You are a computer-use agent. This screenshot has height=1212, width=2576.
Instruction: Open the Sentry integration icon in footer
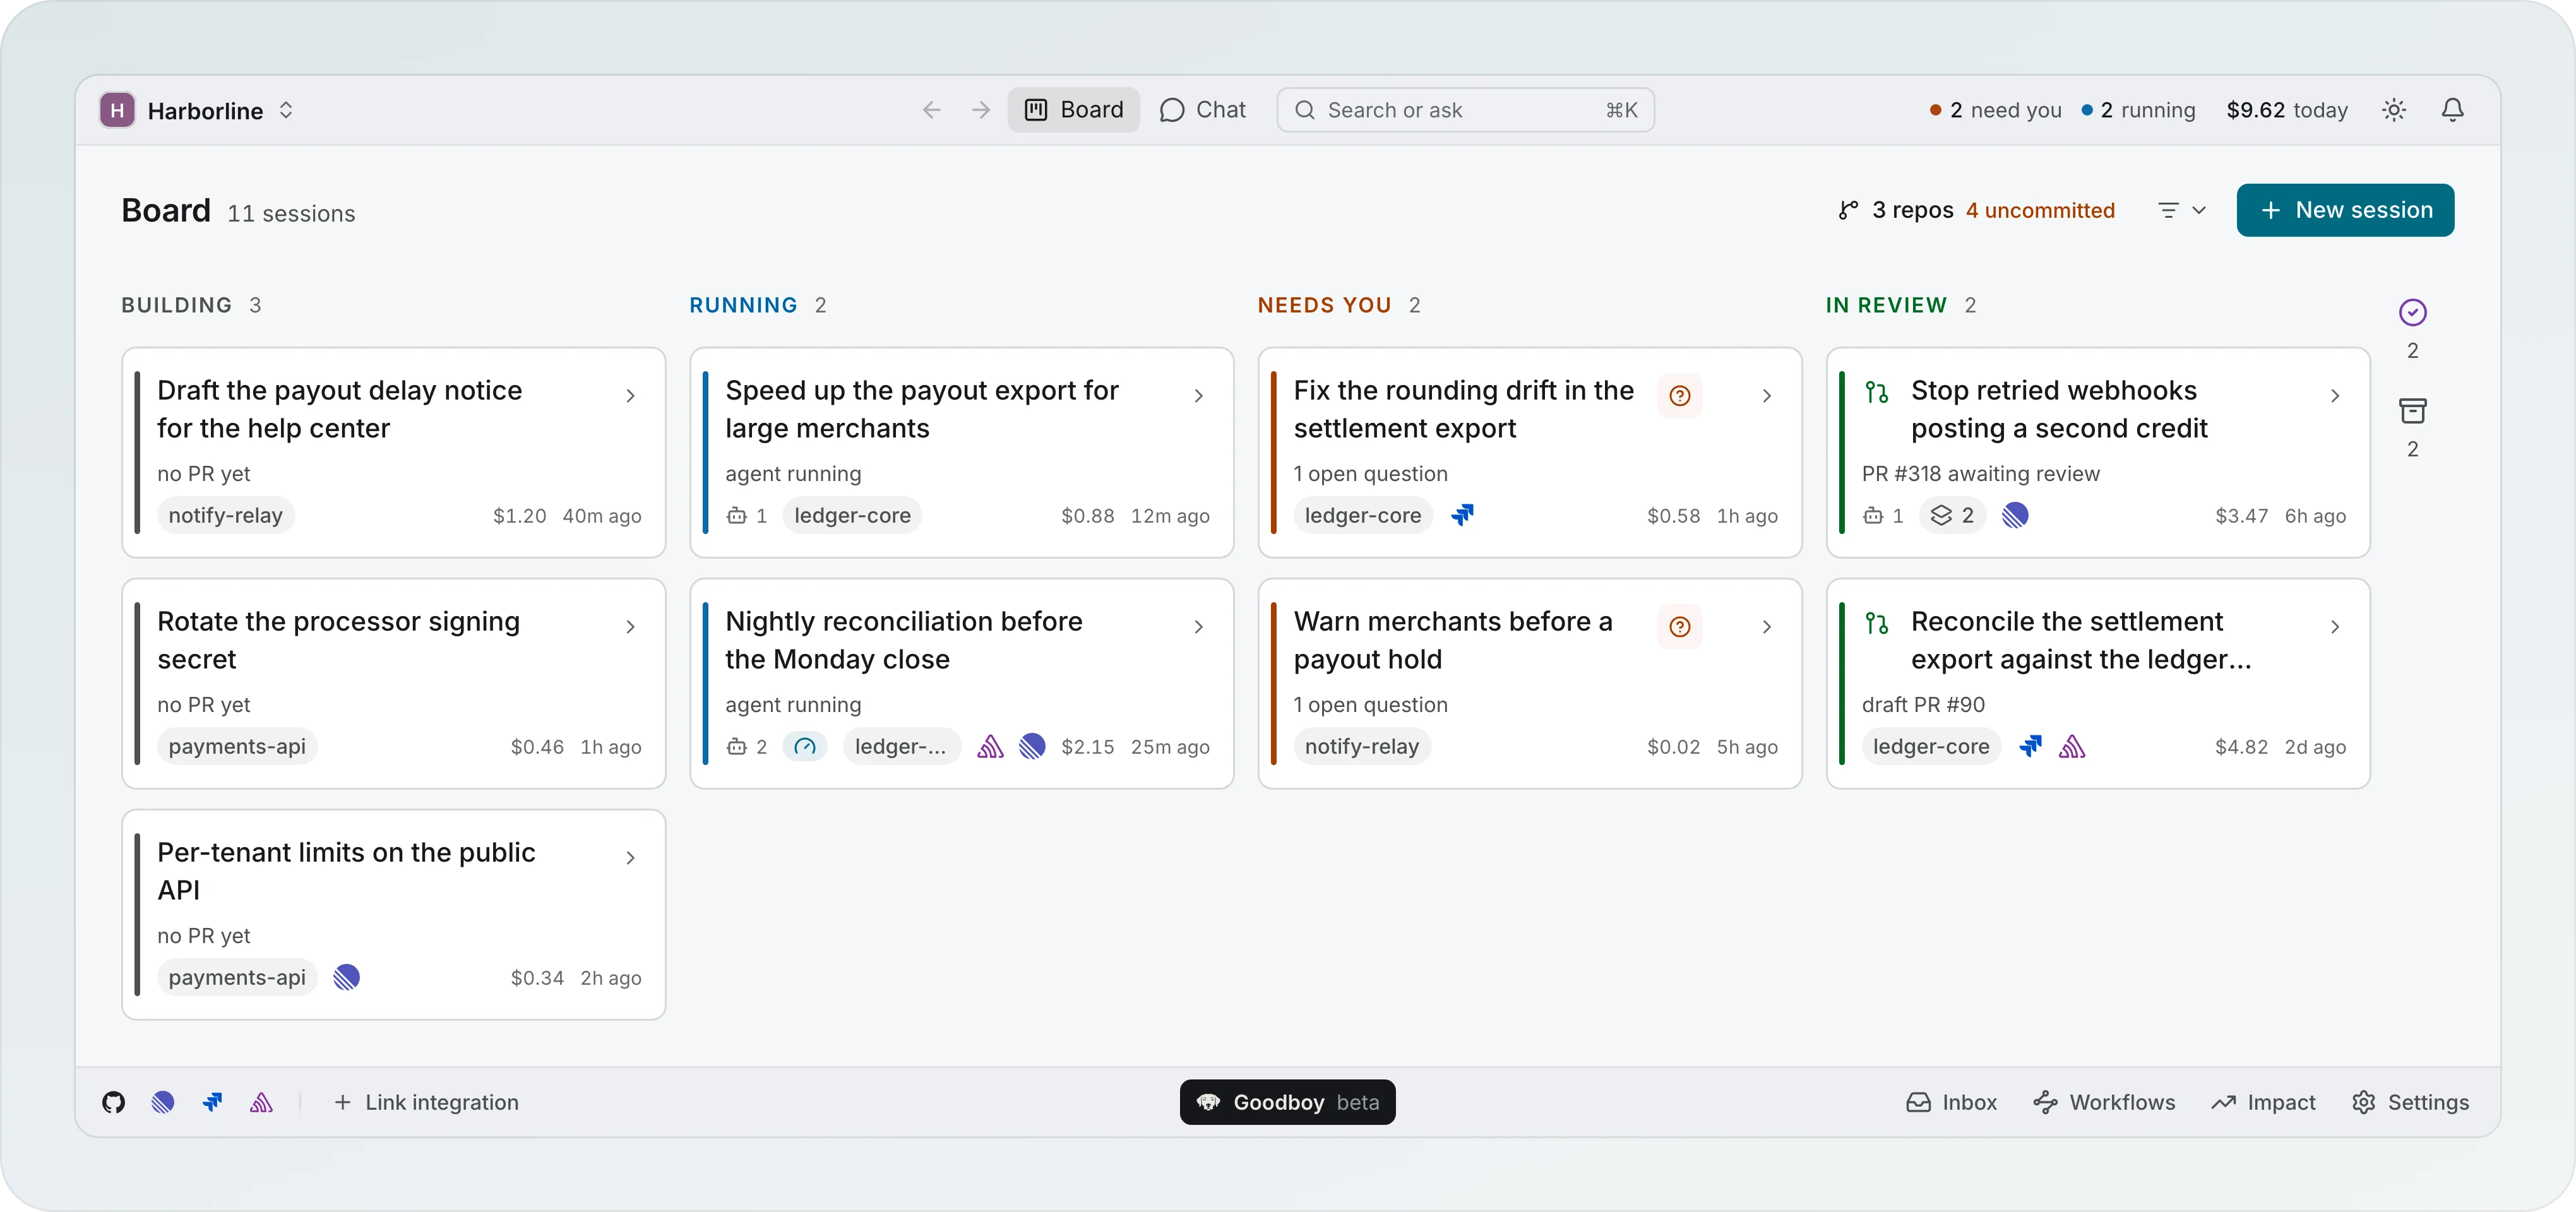[x=261, y=1102]
